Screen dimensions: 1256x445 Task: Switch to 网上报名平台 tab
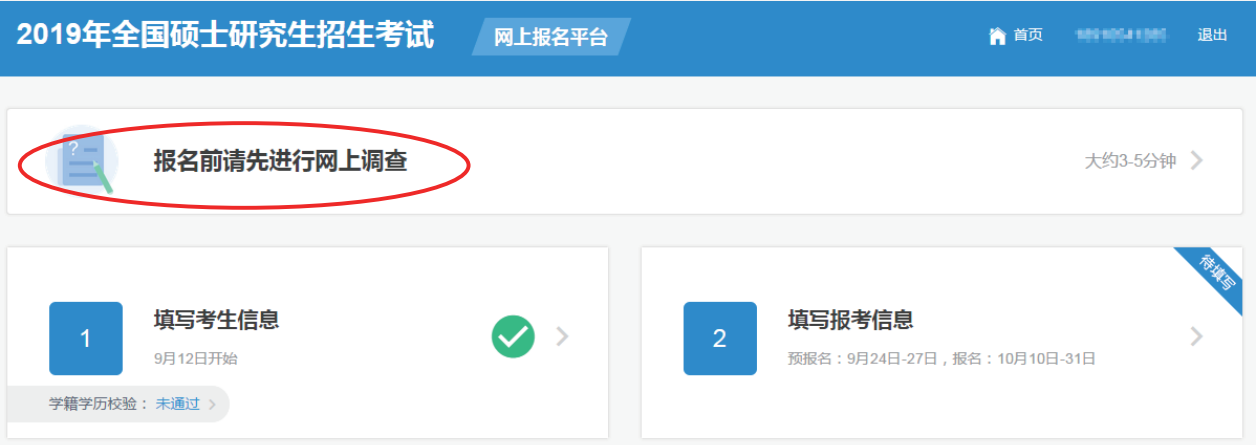(551, 37)
